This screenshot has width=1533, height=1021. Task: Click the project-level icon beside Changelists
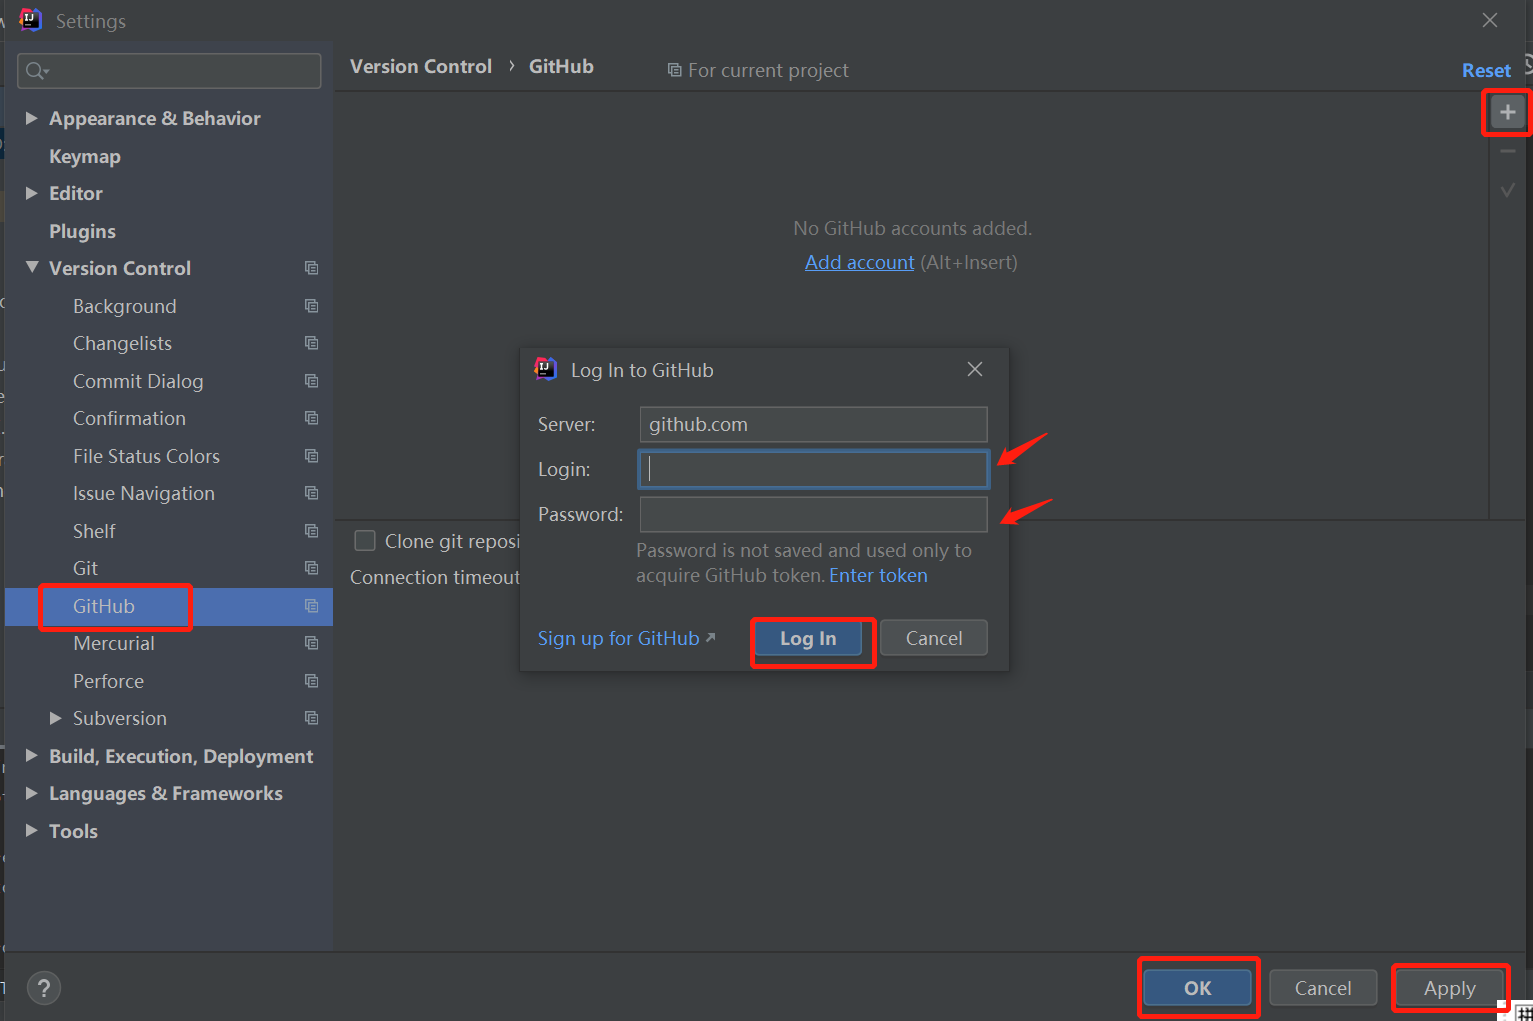pos(311,343)
